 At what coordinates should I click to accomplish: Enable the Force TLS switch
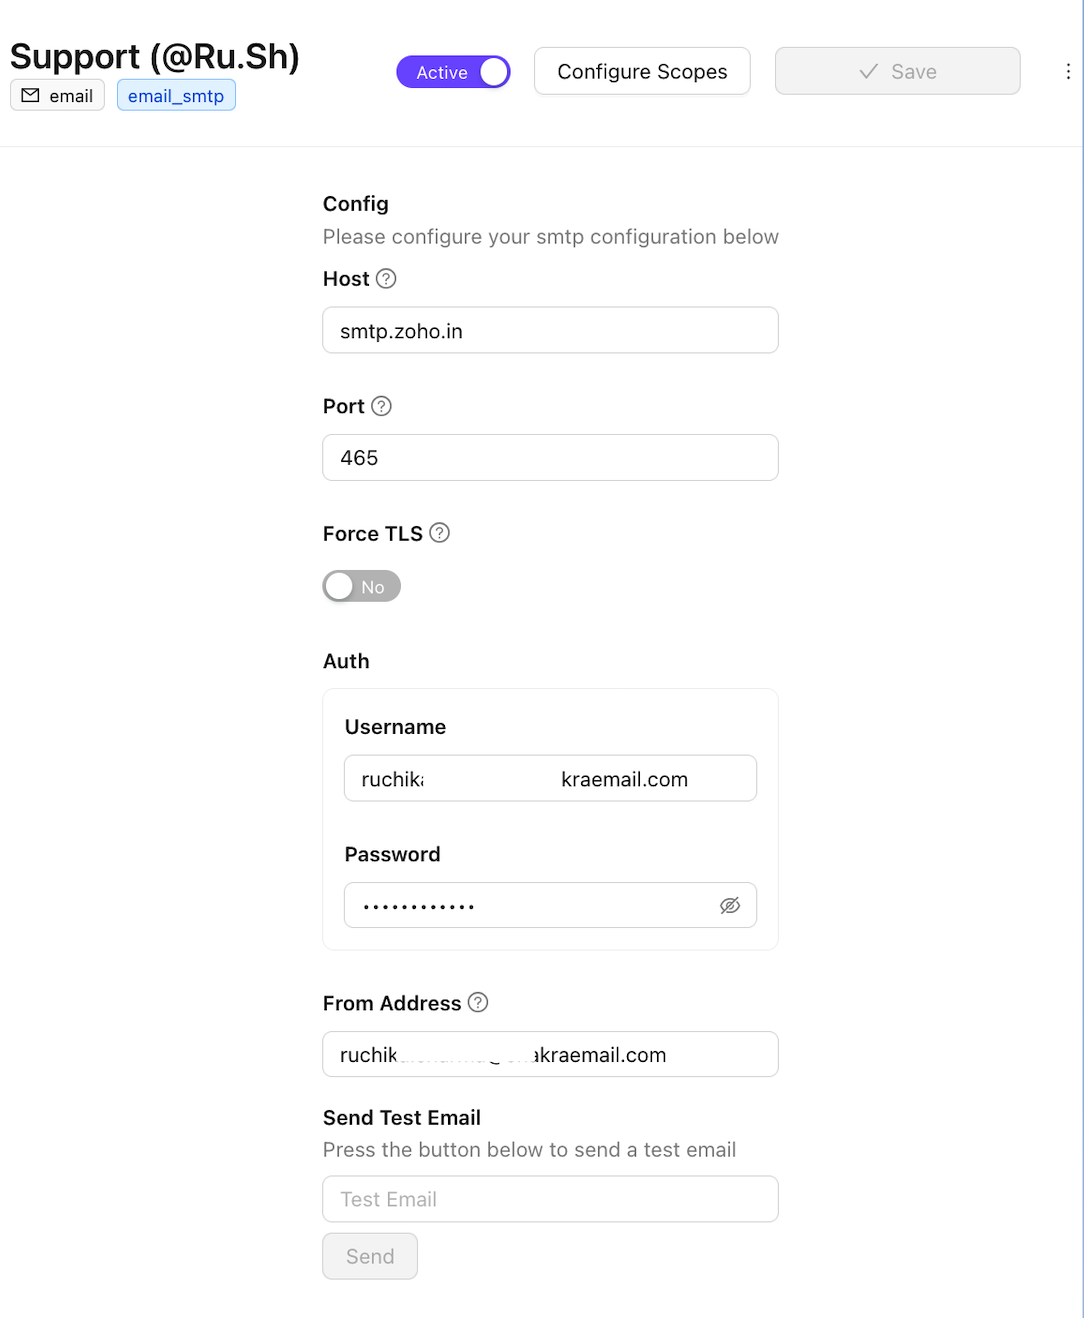coord(361,587)
